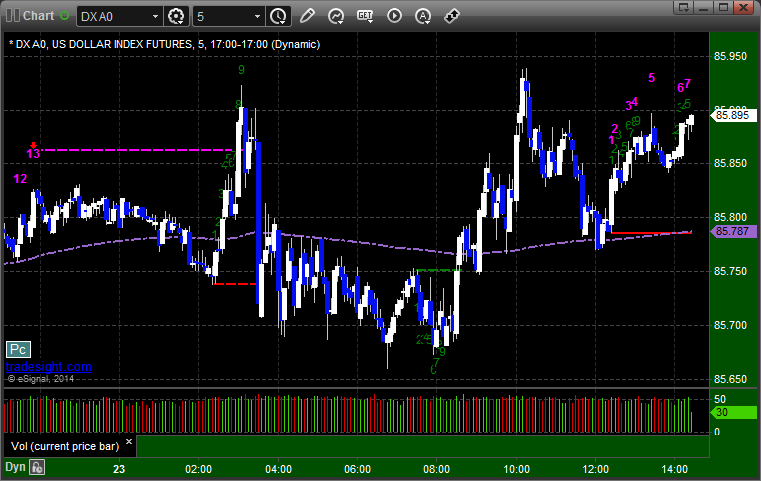761x481 pixels.
Task: Click the green 9 count above the 03:00 peak
Action: tap(241, 70)
